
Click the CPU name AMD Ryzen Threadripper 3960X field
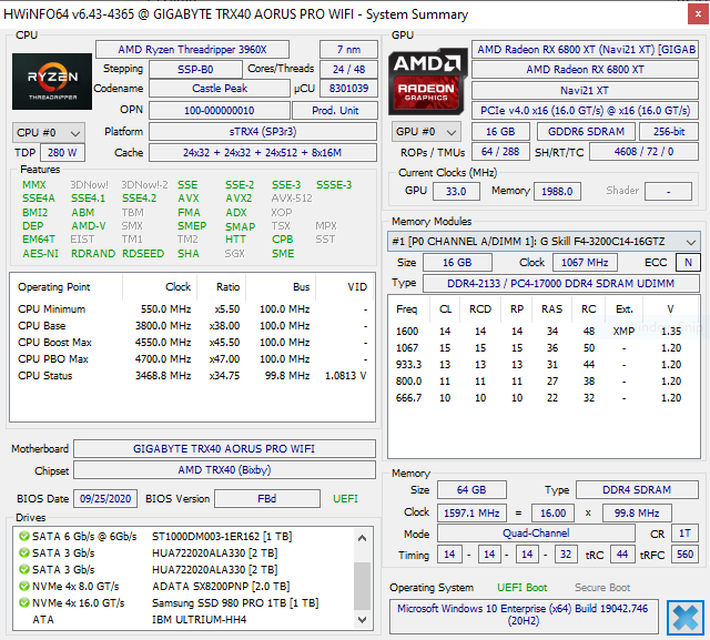coord(192,49)
